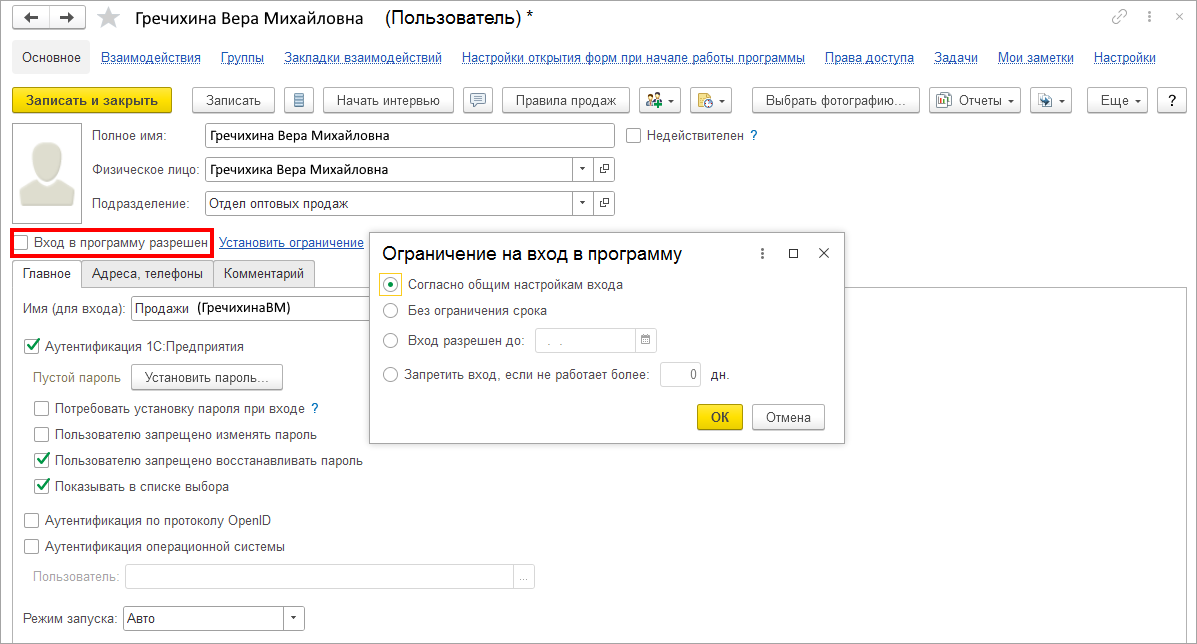1197x644 pixels.
Task: Open the Права доступа section
Action: pyautogui.click(x=869, y=58)
